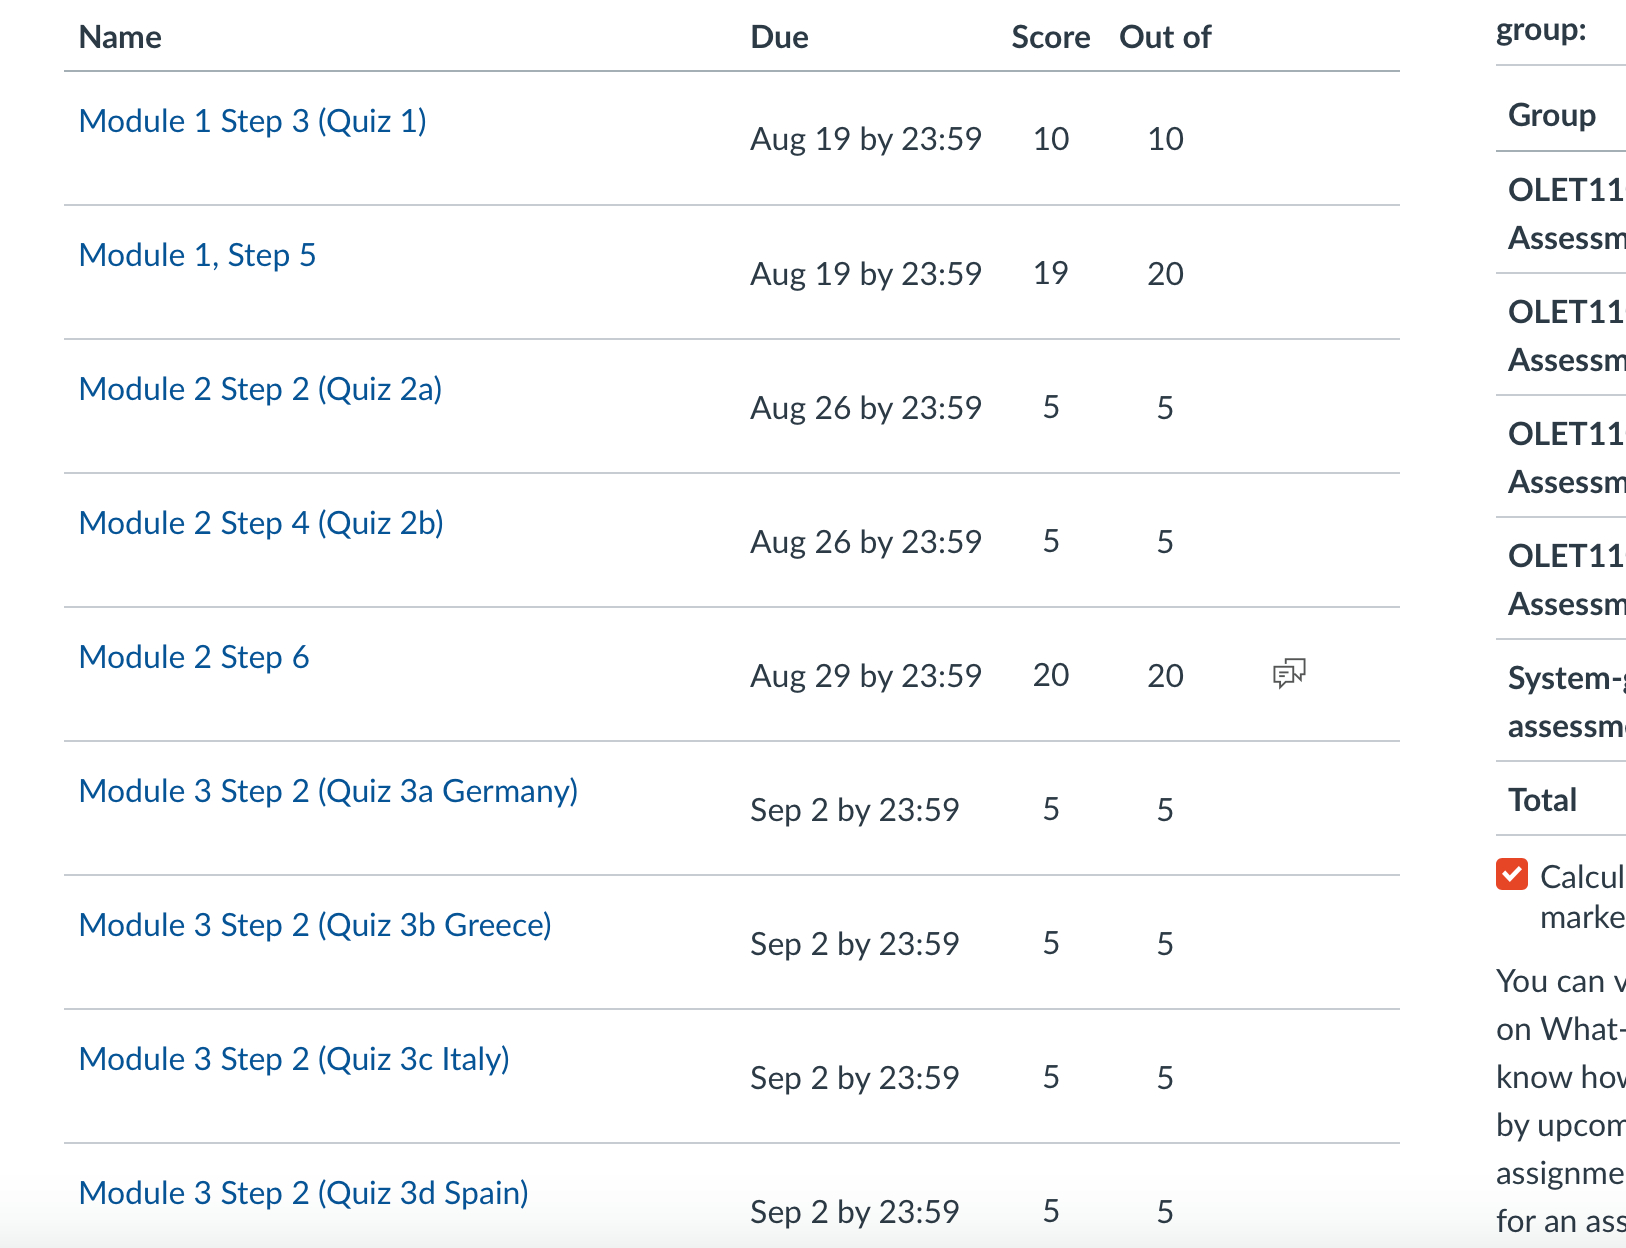Click the Due column header
This screenshot has width=1626, height=1248.
click(x=779, y=37)
